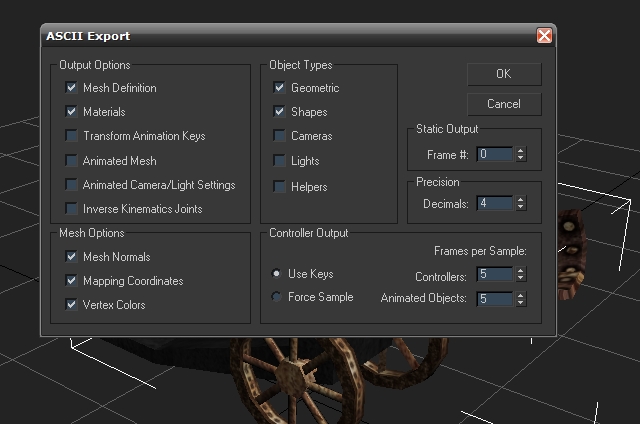Screen dimensions: 640x424
Task: Click the Decimals input field
Action: tap(494, 203)
